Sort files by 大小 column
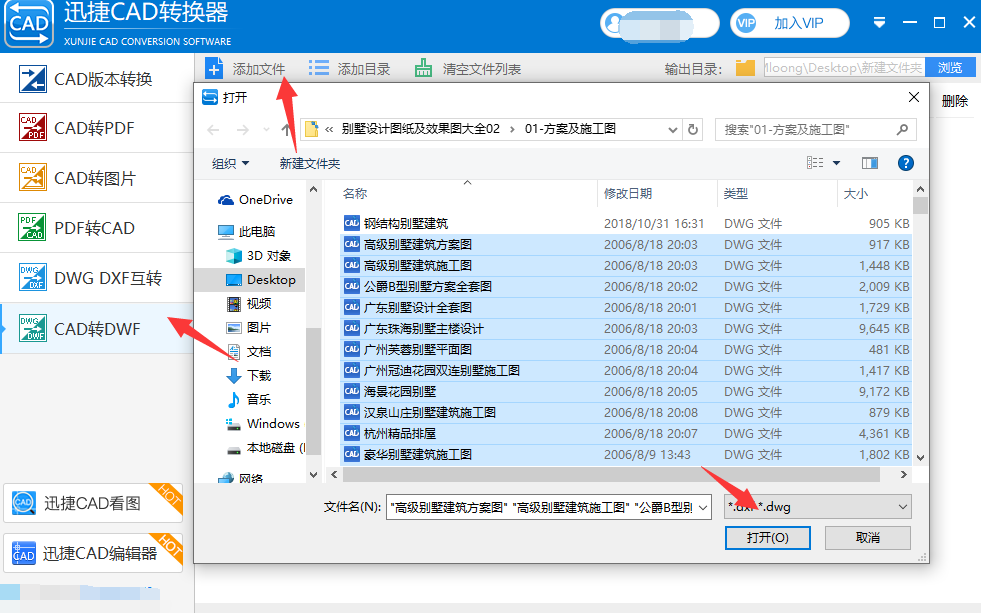Screen dimensions: 981x613 point(875,193)
